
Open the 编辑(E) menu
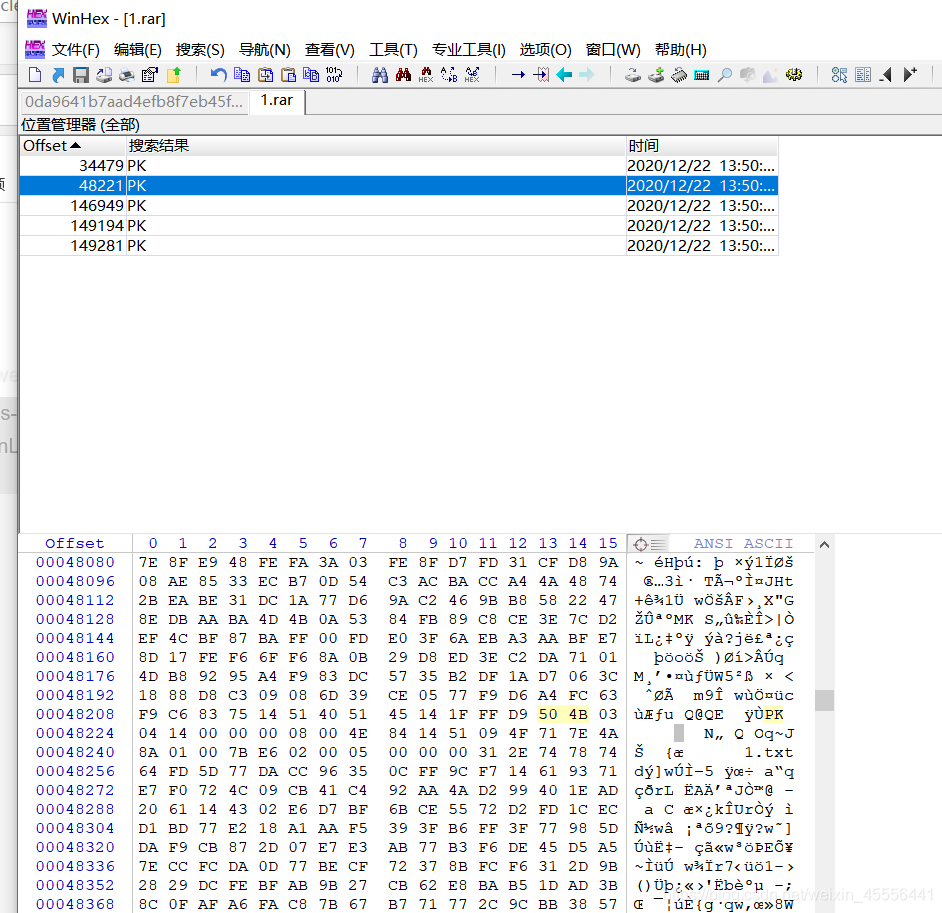point(138,50)
